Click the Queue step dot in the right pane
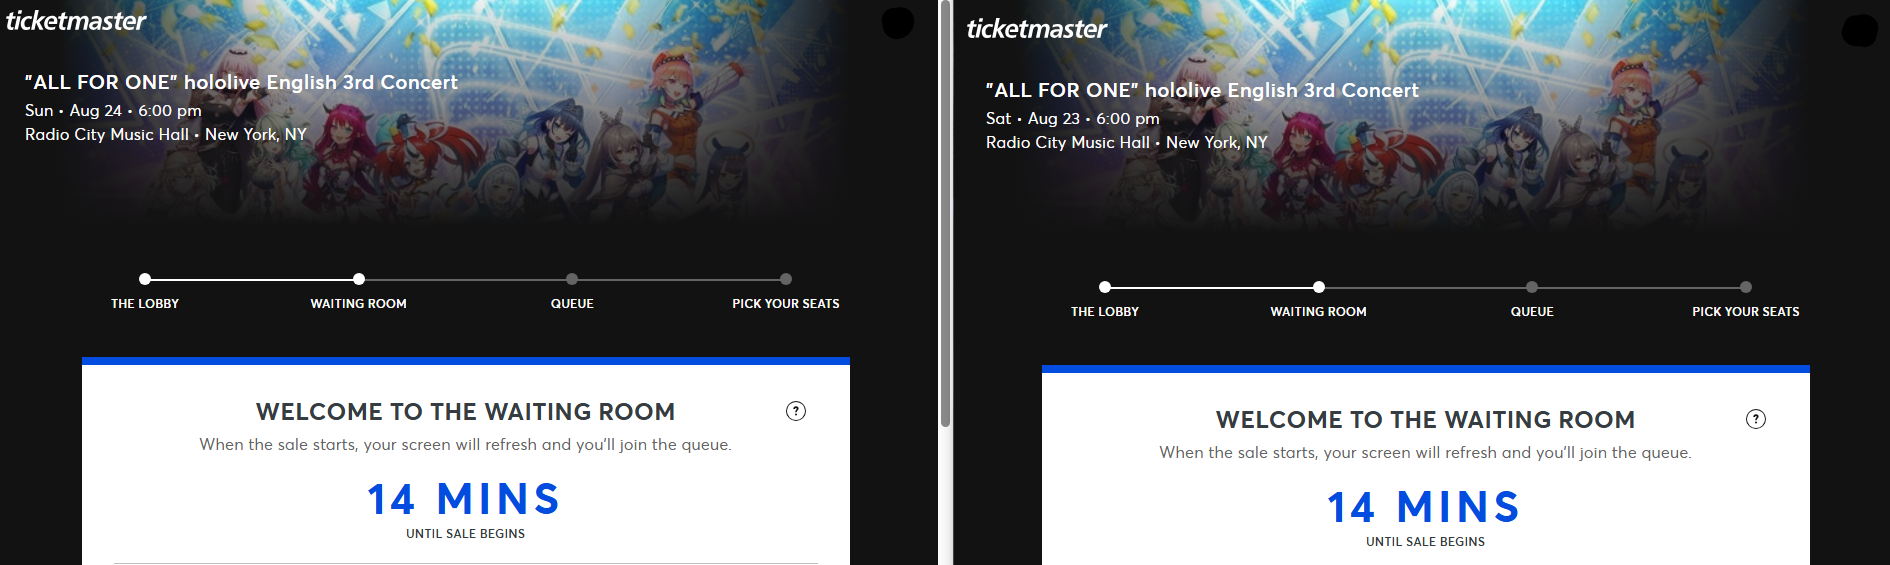 [1532, 287]
